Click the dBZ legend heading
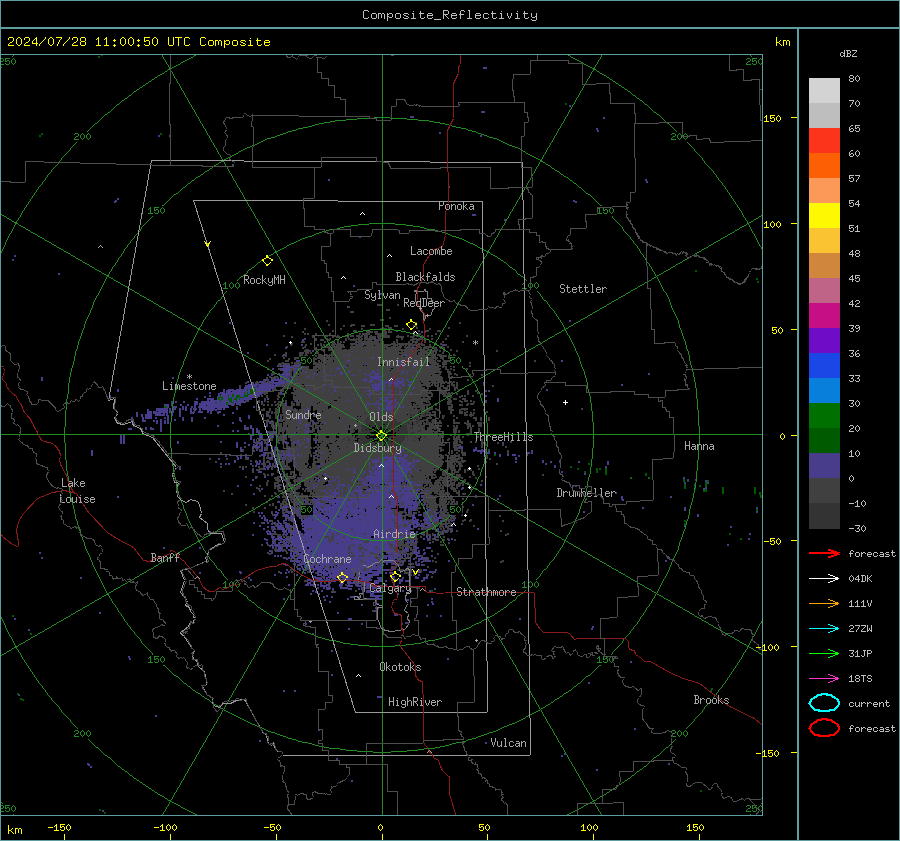The image size is (900, 841). coord(848,53)
